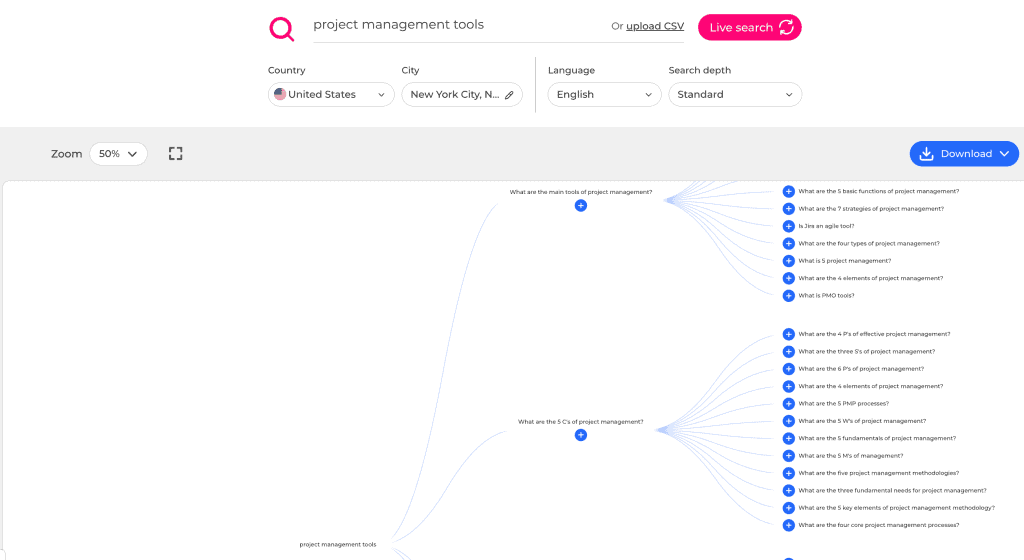
Task: Click plus for '7 strategies of project management'
Action: (x=788, y=209)
